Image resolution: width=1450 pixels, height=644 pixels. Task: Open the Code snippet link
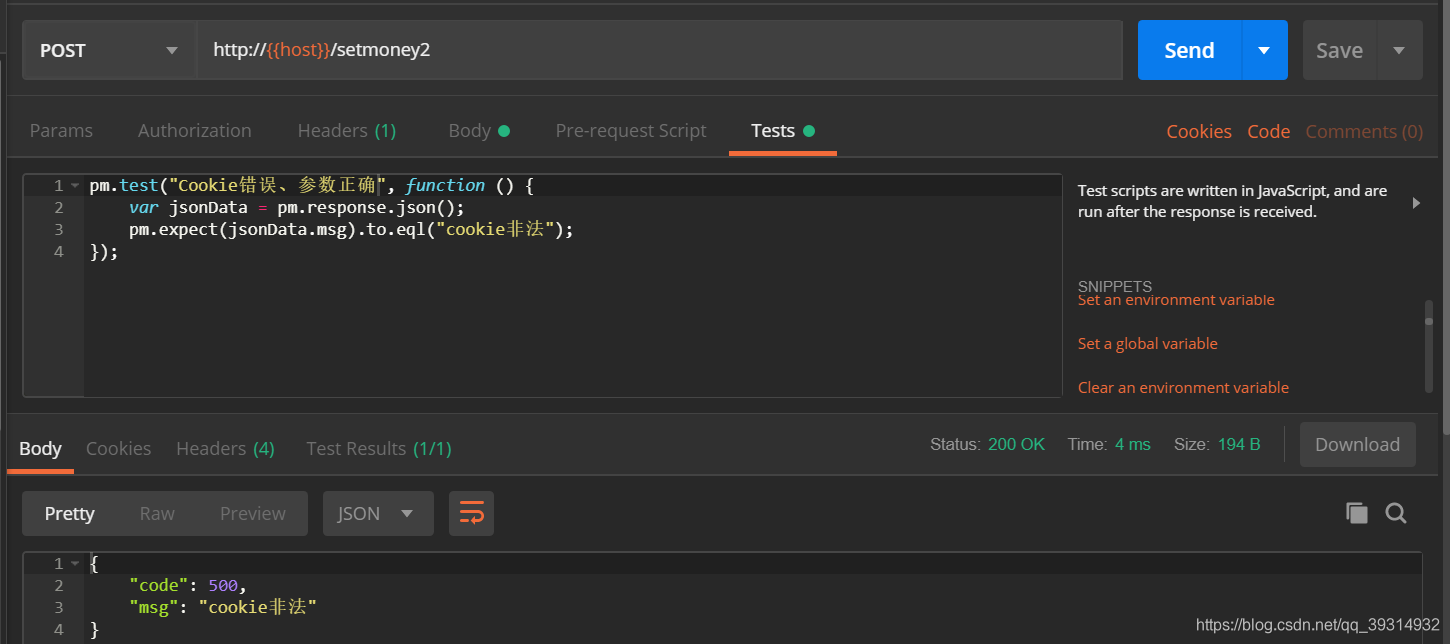pos(1269,132)
